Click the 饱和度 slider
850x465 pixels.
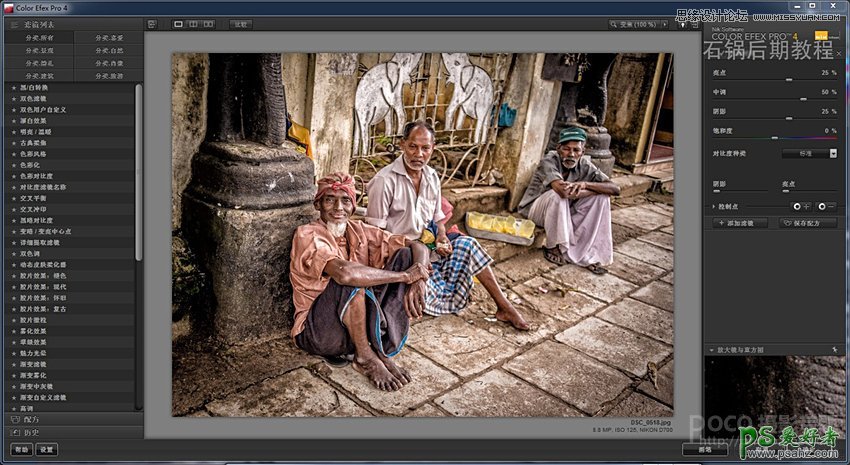772,136
